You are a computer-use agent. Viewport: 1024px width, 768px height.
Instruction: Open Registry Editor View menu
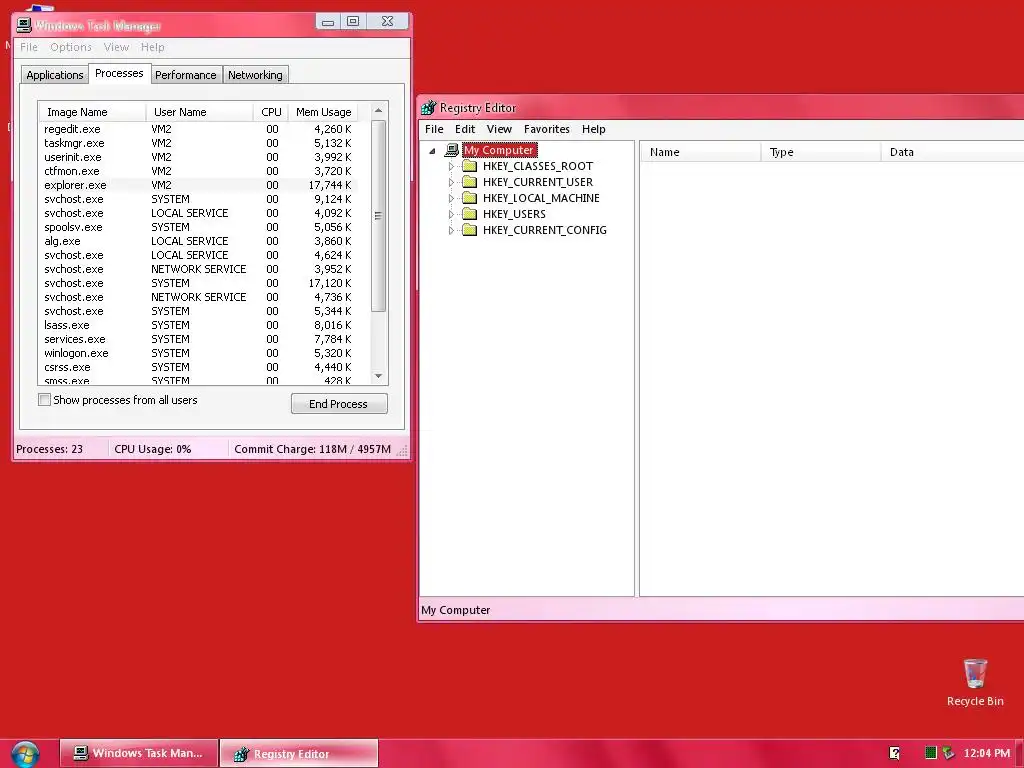[499, 129]
